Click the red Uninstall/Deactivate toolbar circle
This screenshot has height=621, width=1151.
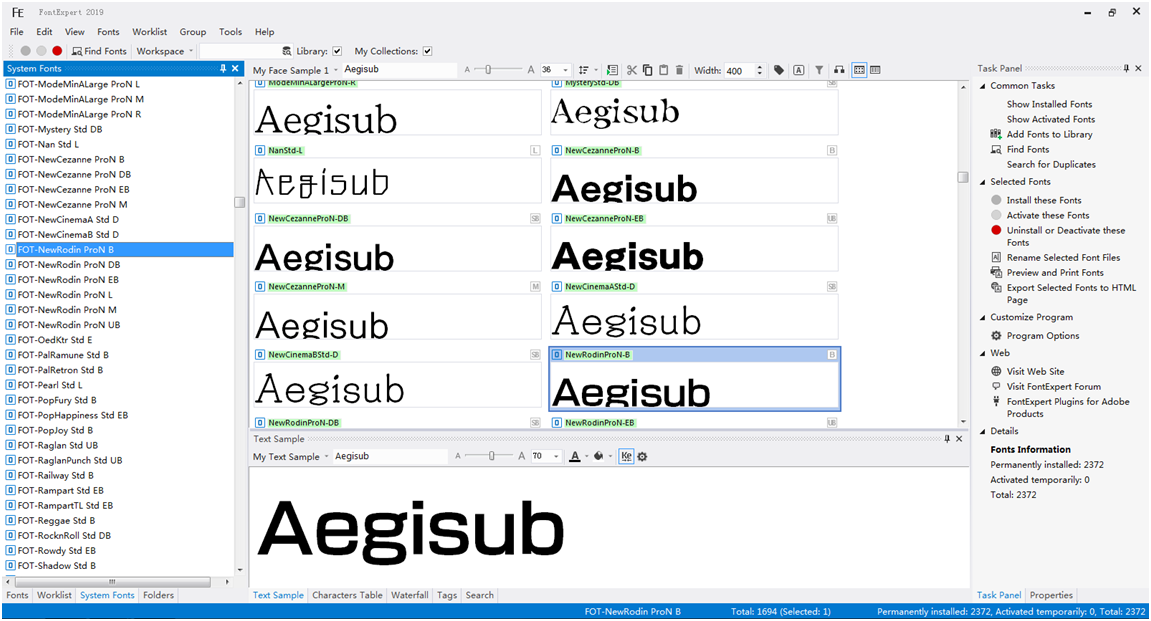point(57,51)
